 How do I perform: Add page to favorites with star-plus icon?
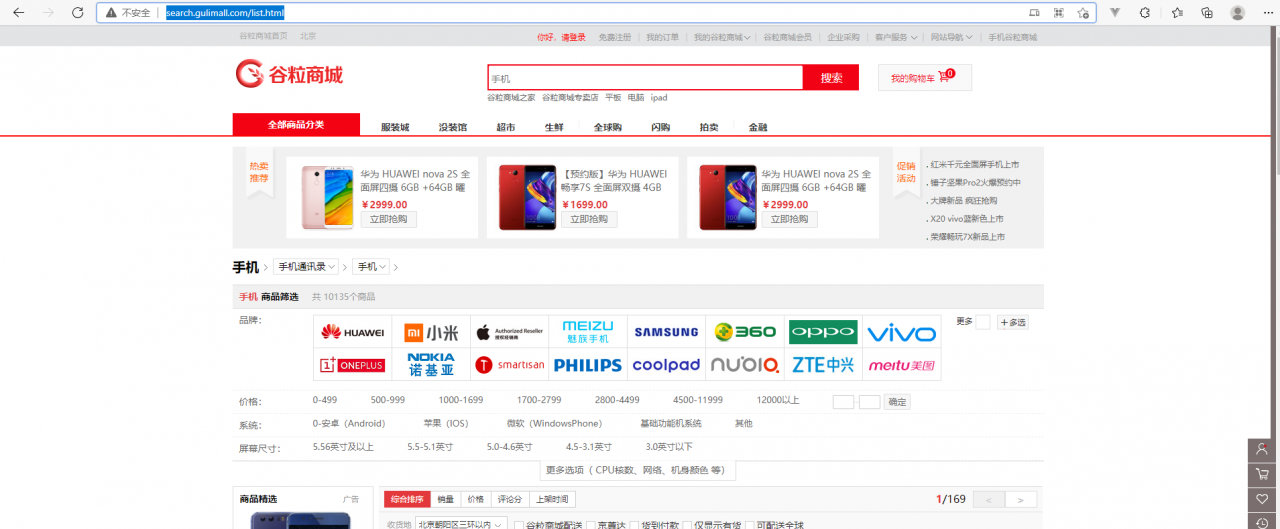(1083, 13)
